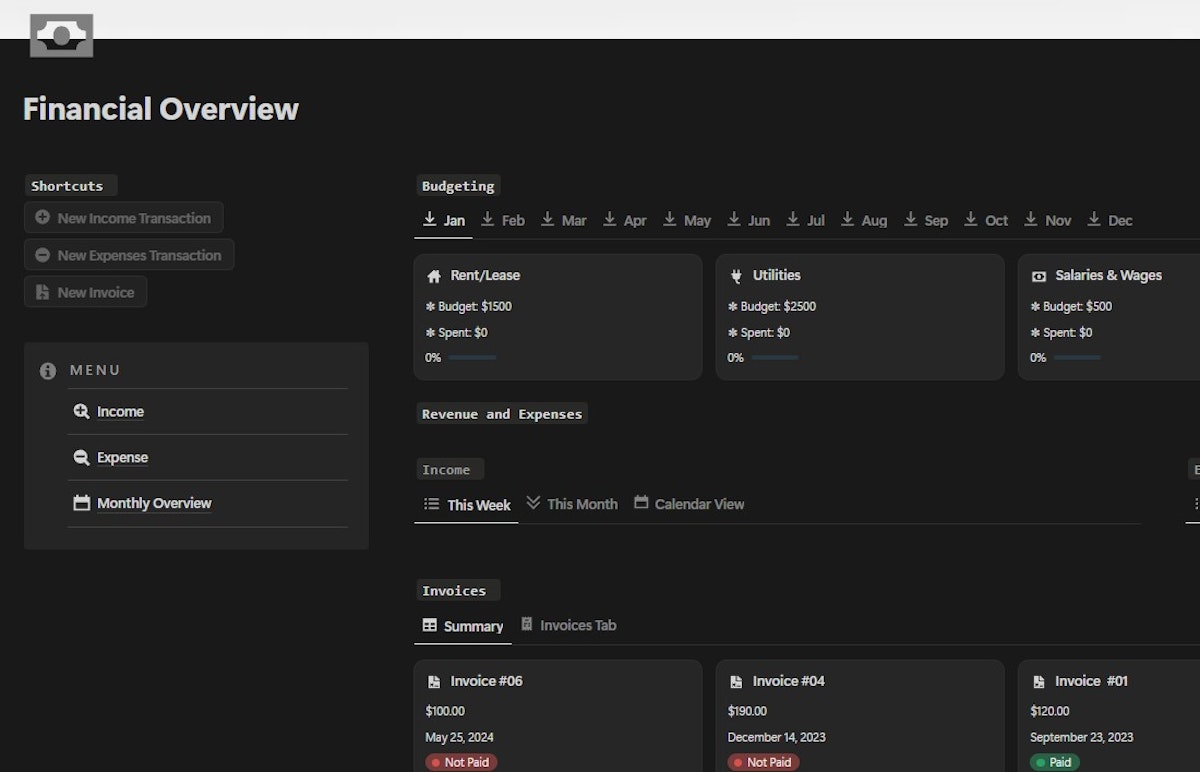The image size is (1200, 772).
Task: Click the May 25, 2024 date
Action: [459, 738]
